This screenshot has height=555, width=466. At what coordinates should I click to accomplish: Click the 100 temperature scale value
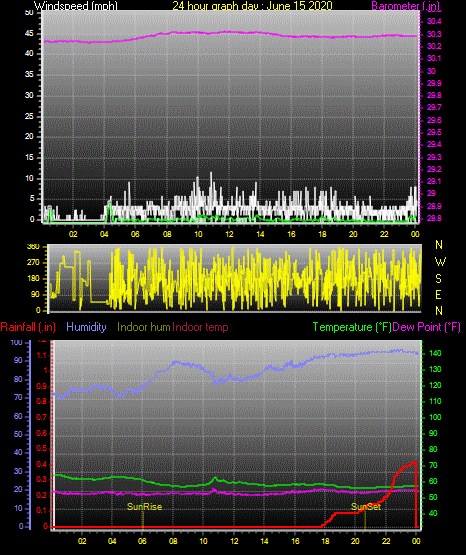(435, 417)
